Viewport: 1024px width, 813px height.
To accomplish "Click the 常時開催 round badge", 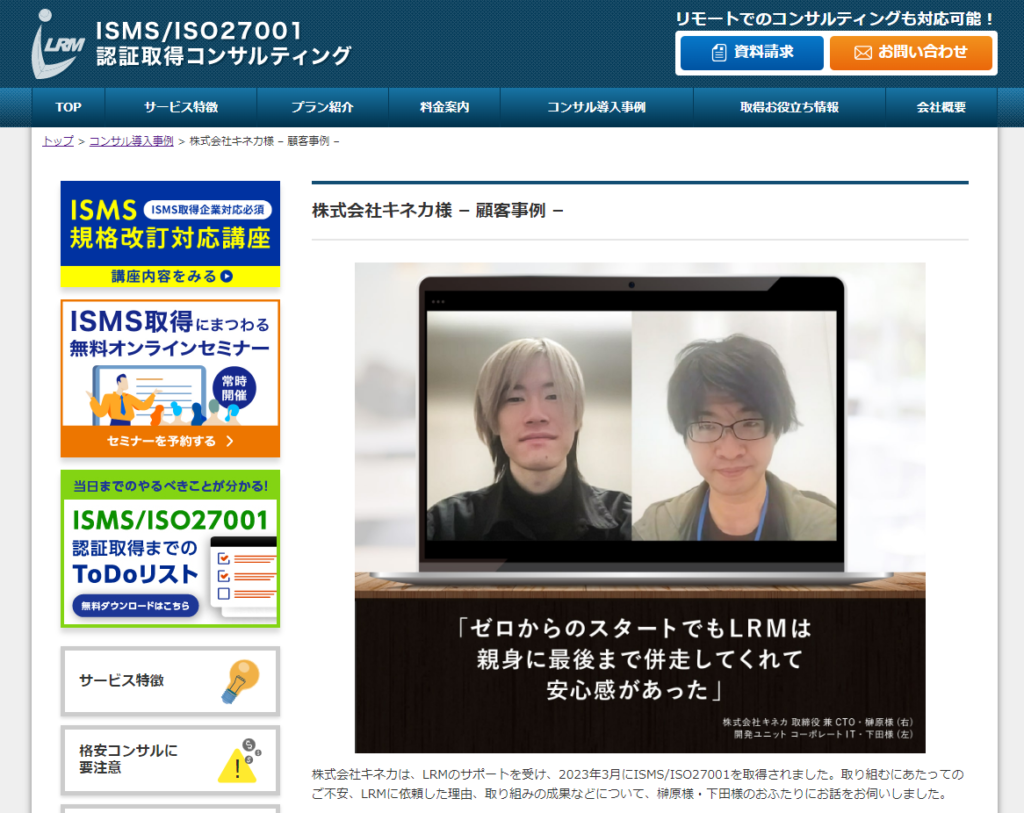I will [234, 388].
